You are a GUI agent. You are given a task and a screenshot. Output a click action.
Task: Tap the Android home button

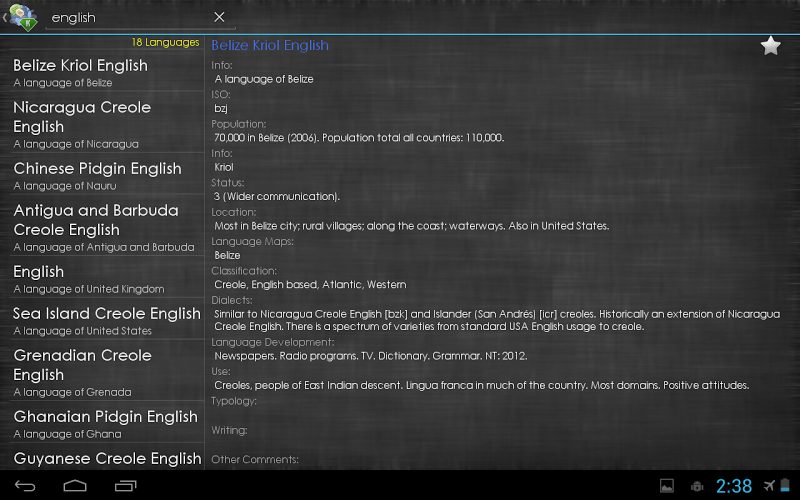click(x=75, y=486)
